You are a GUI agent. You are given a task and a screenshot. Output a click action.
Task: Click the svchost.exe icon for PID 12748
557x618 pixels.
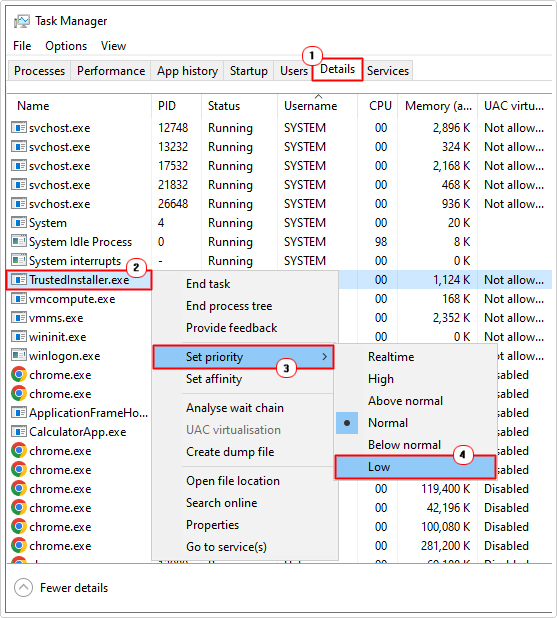pyautogui.click(x=19, y=127)
